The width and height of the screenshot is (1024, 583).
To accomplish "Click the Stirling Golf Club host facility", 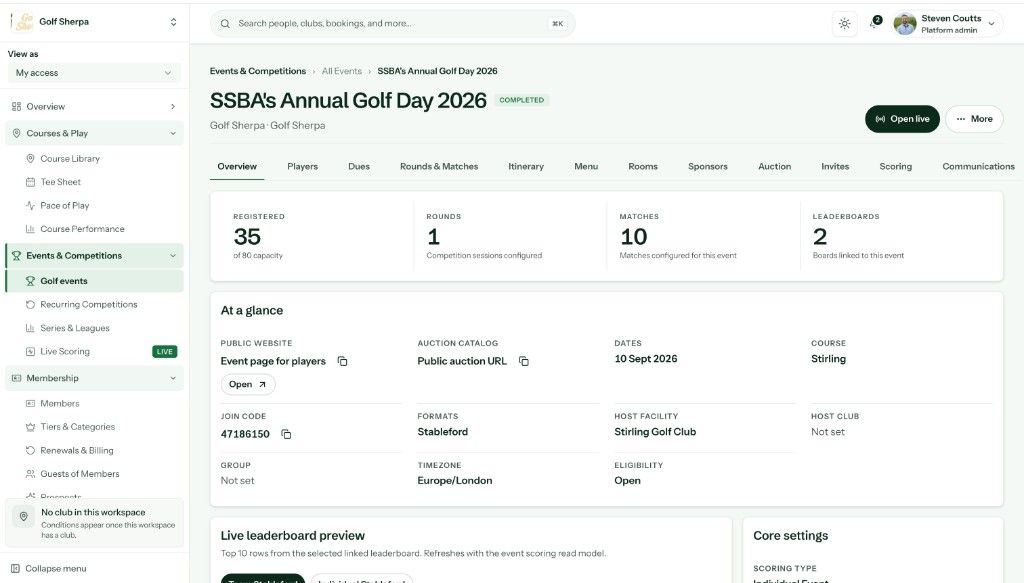I will tap(655, 432).
